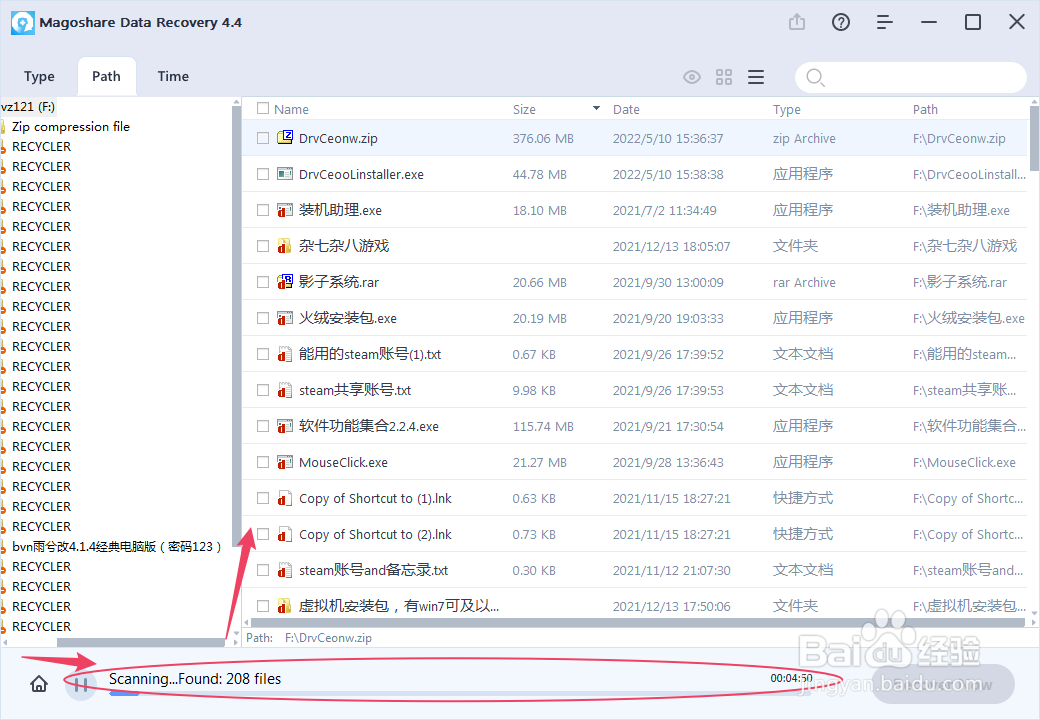Viewport: 1040px width, 720px height.
Task: Pause the scan with the pause button
Action: (81, 684)
